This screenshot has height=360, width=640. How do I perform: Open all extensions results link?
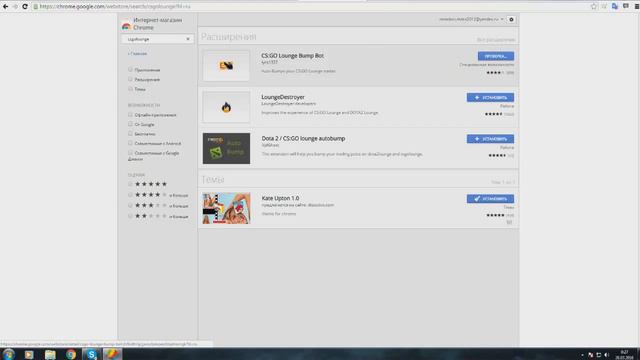[x=496, y=40]
